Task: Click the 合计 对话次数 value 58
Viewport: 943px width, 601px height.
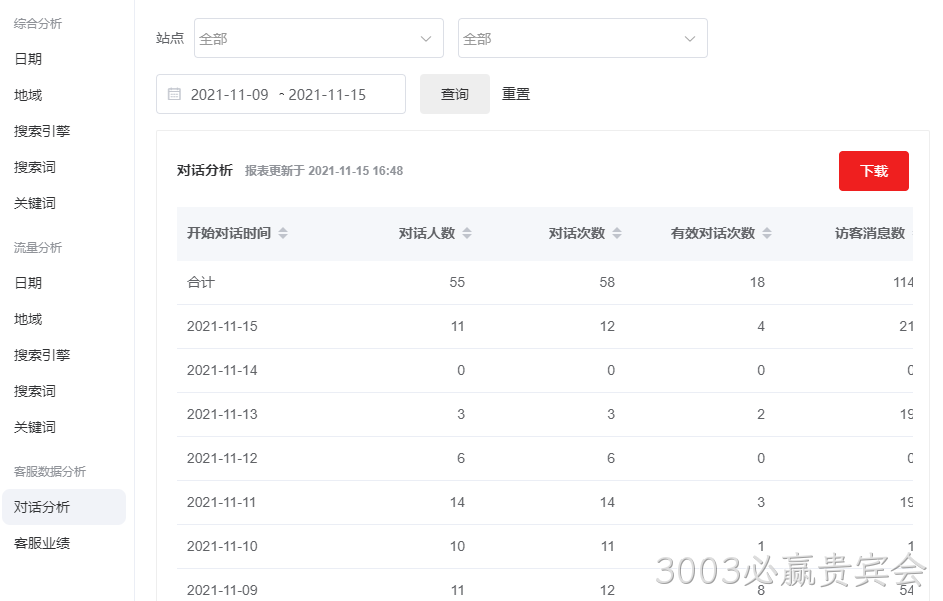Action: 607,282
